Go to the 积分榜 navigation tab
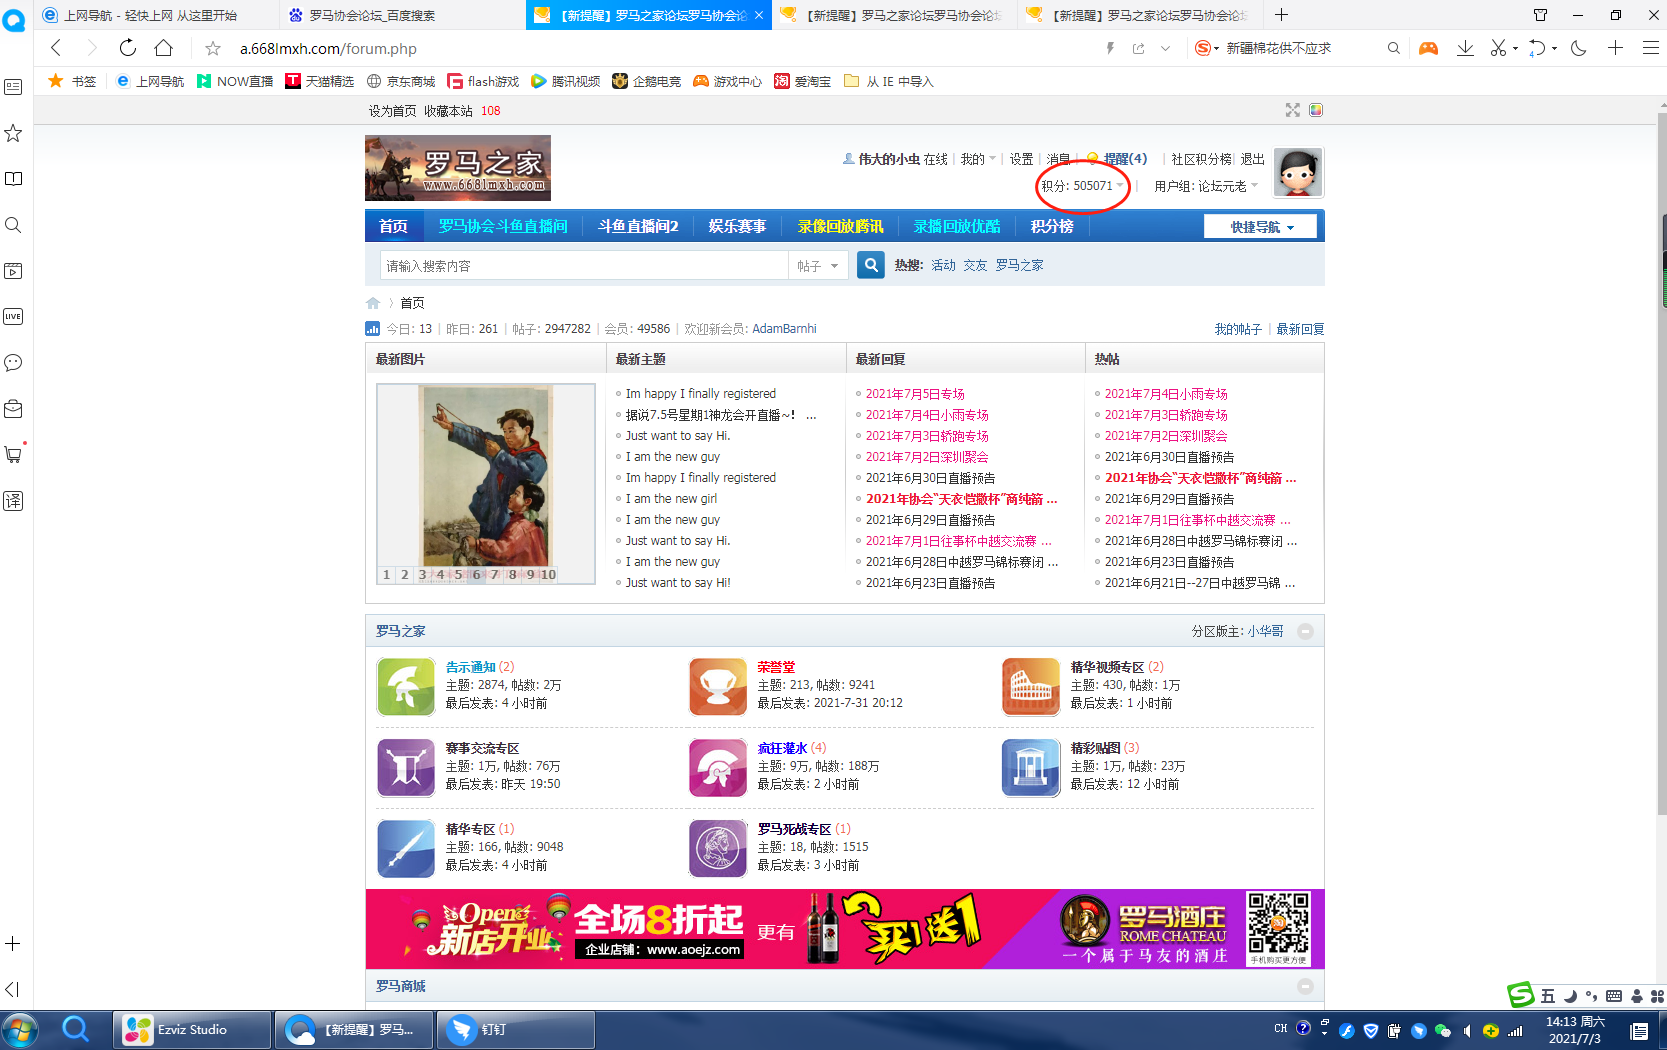This screenshot has width=1667, height=1050. [x=1051, y=227]
